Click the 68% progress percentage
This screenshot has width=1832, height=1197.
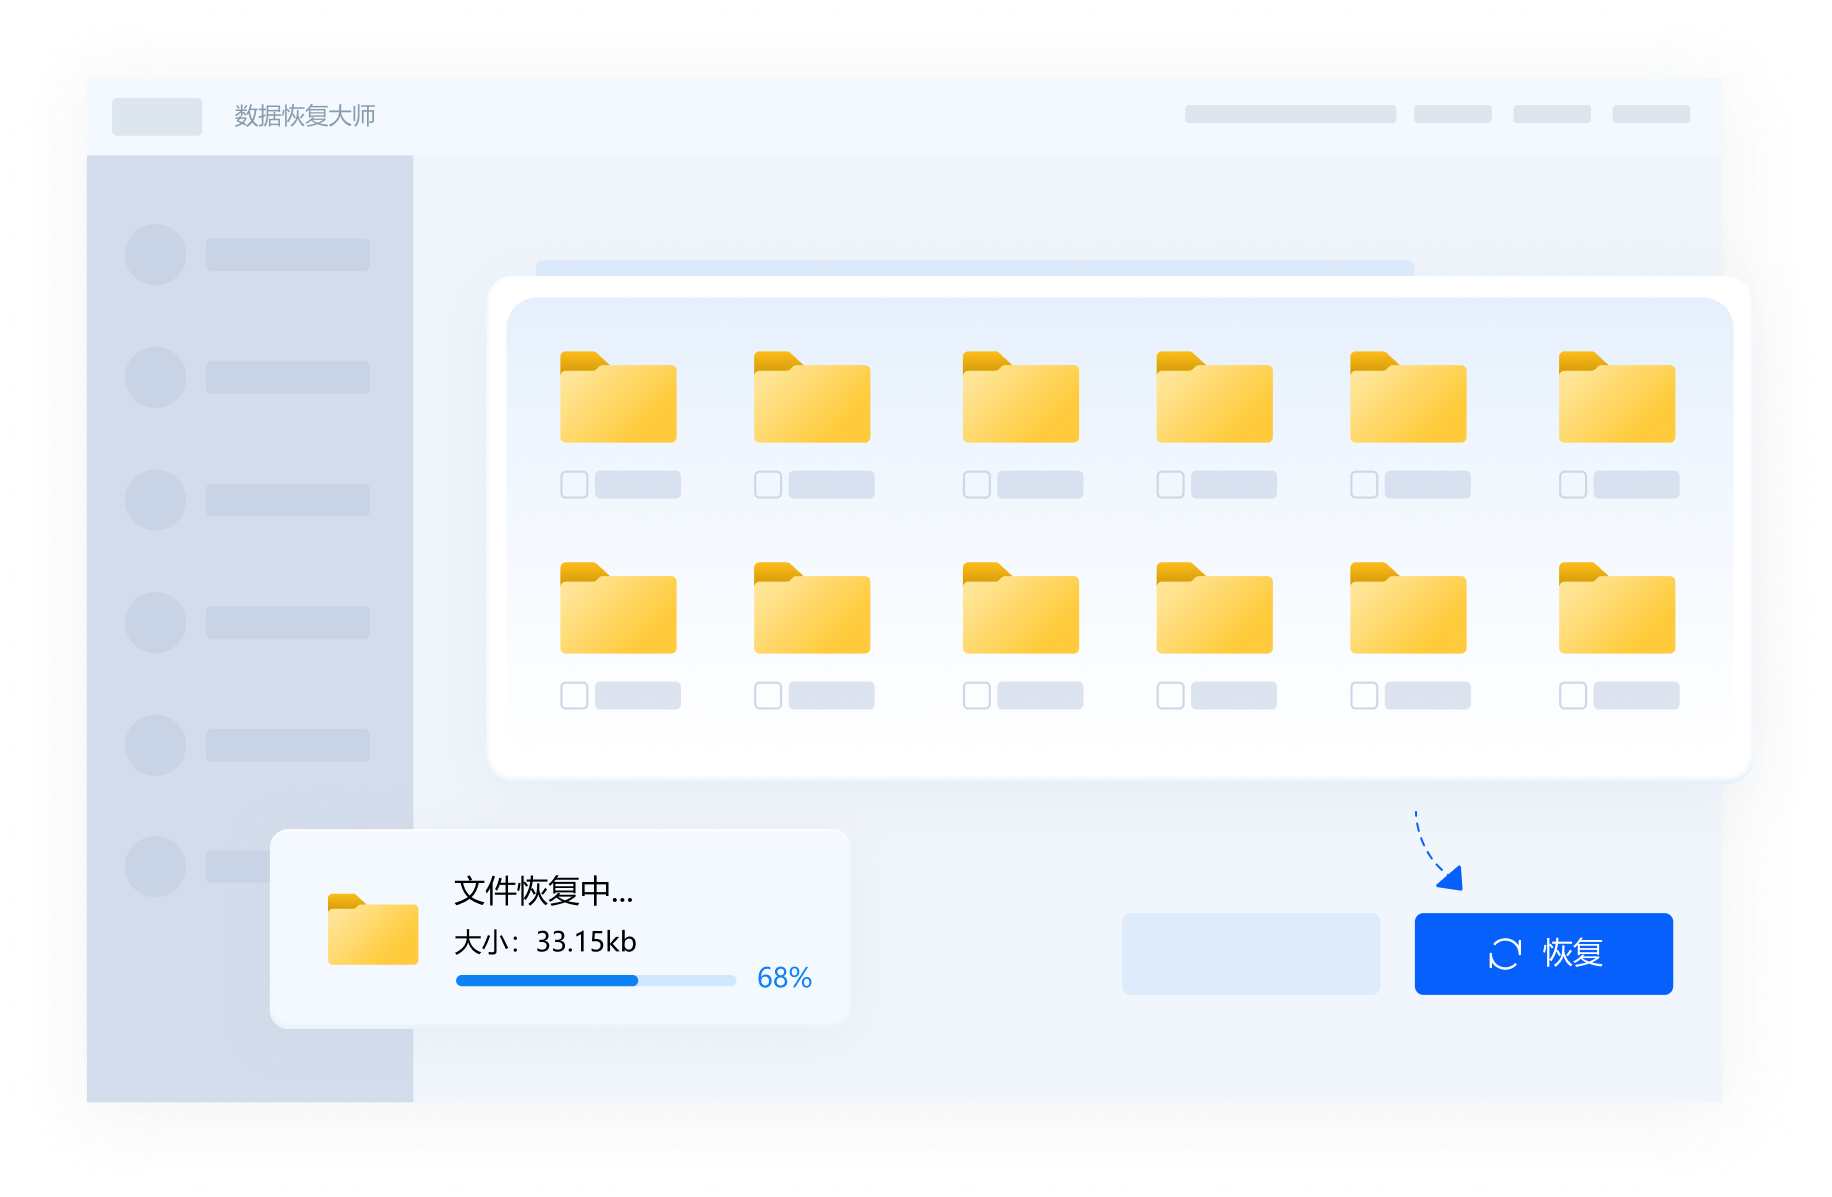click(784, 977)
